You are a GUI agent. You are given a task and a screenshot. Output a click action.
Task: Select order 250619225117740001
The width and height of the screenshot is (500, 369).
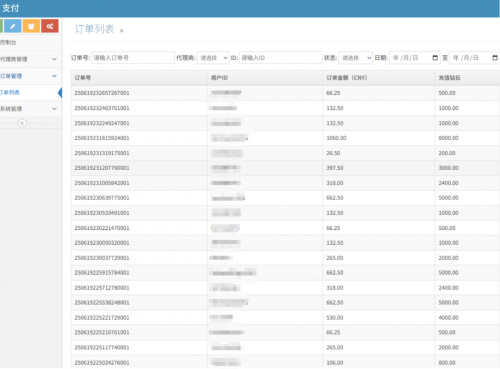(x=102, y=348)
